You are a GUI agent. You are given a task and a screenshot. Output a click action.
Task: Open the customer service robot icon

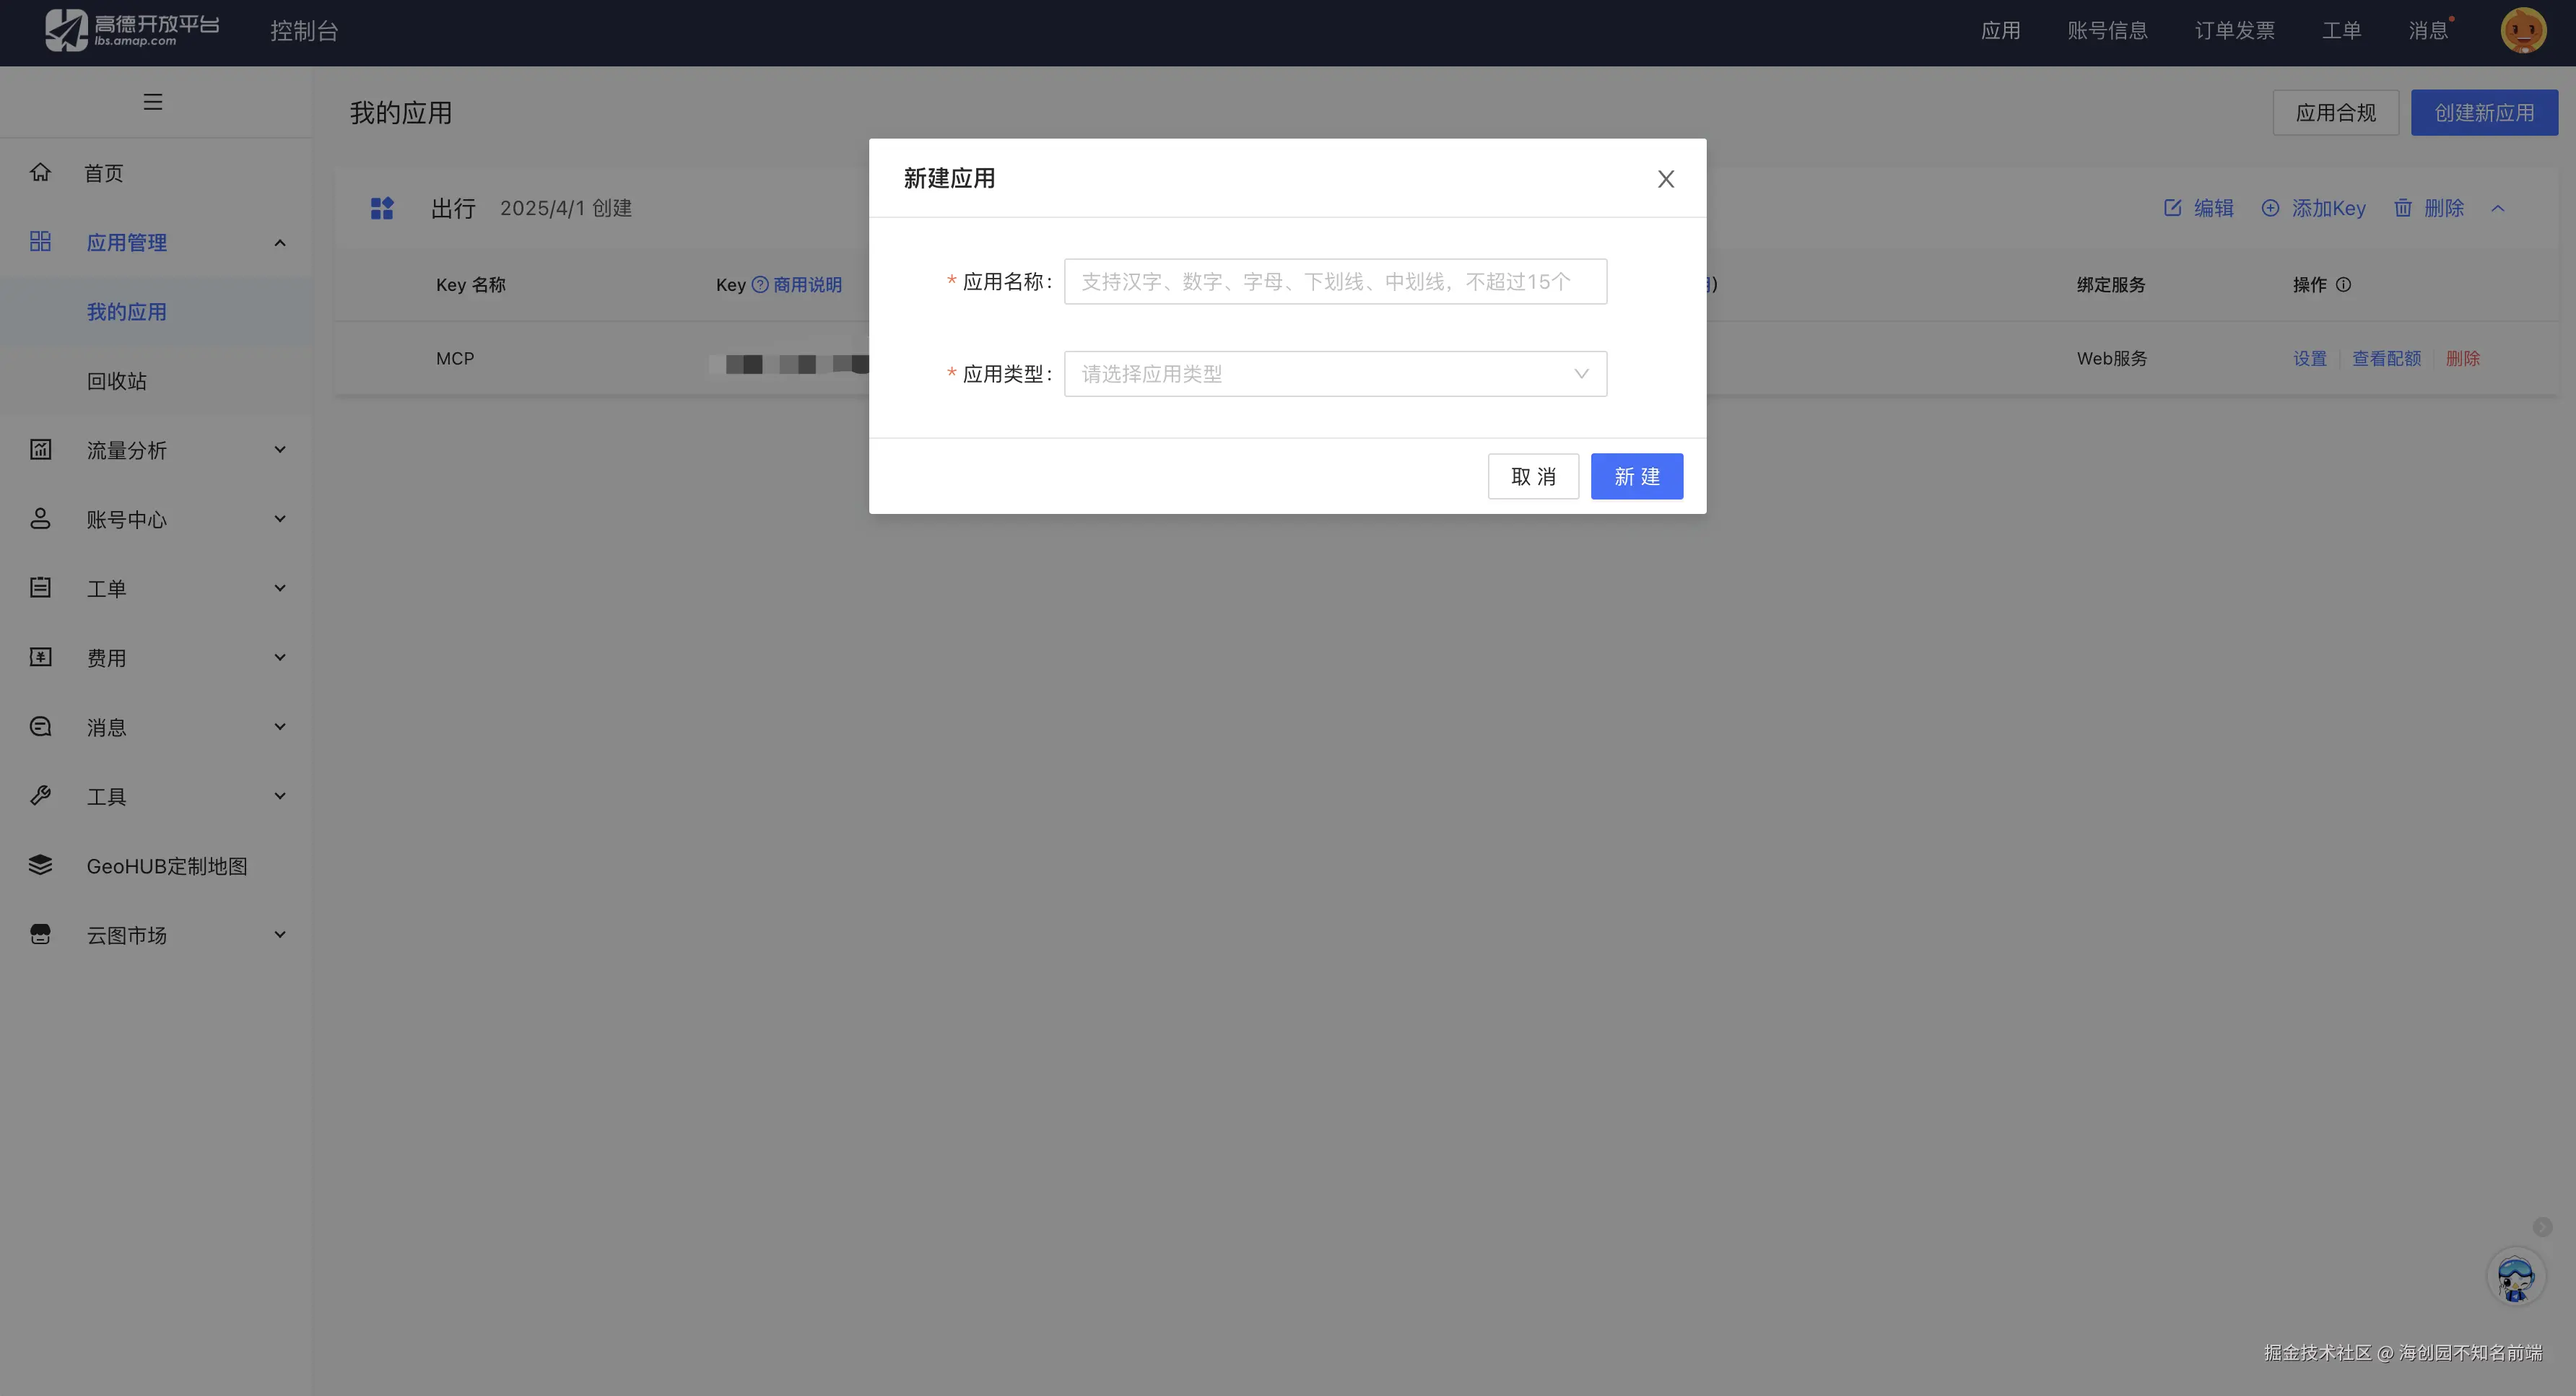pyautogui.click(x=2515, y=1277)
